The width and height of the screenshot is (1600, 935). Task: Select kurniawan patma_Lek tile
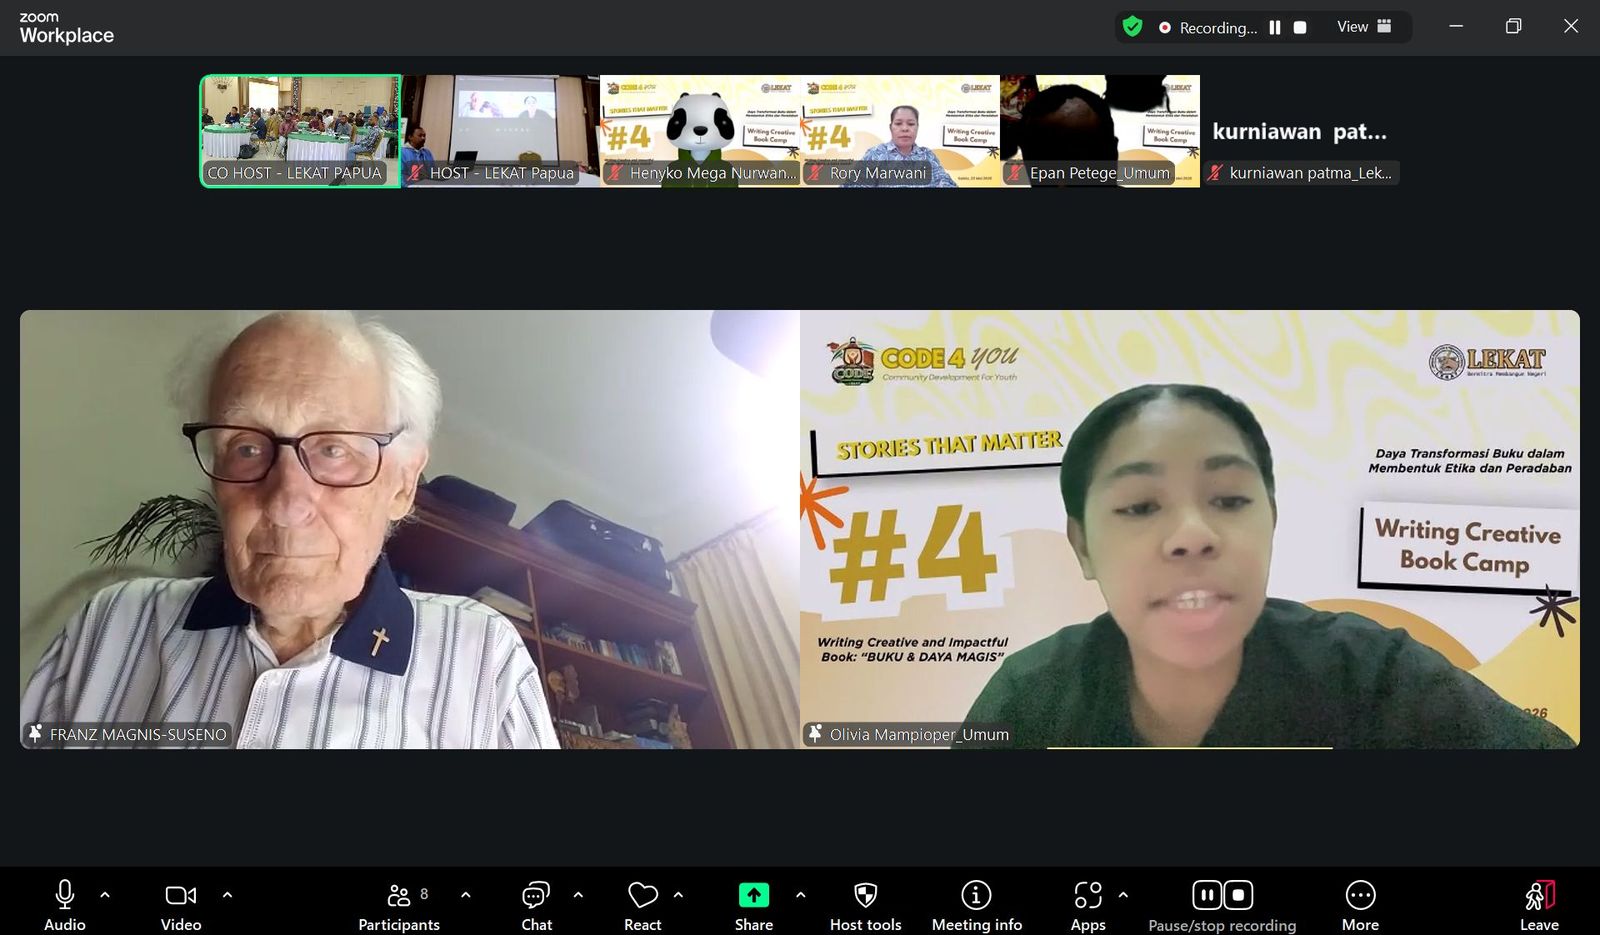[1300, 131]
